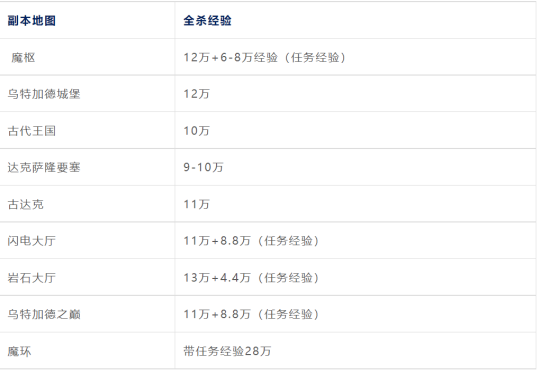540x372 pixels.
Task: Click the 10万 experience cell
Action: (x=196, y=131)
